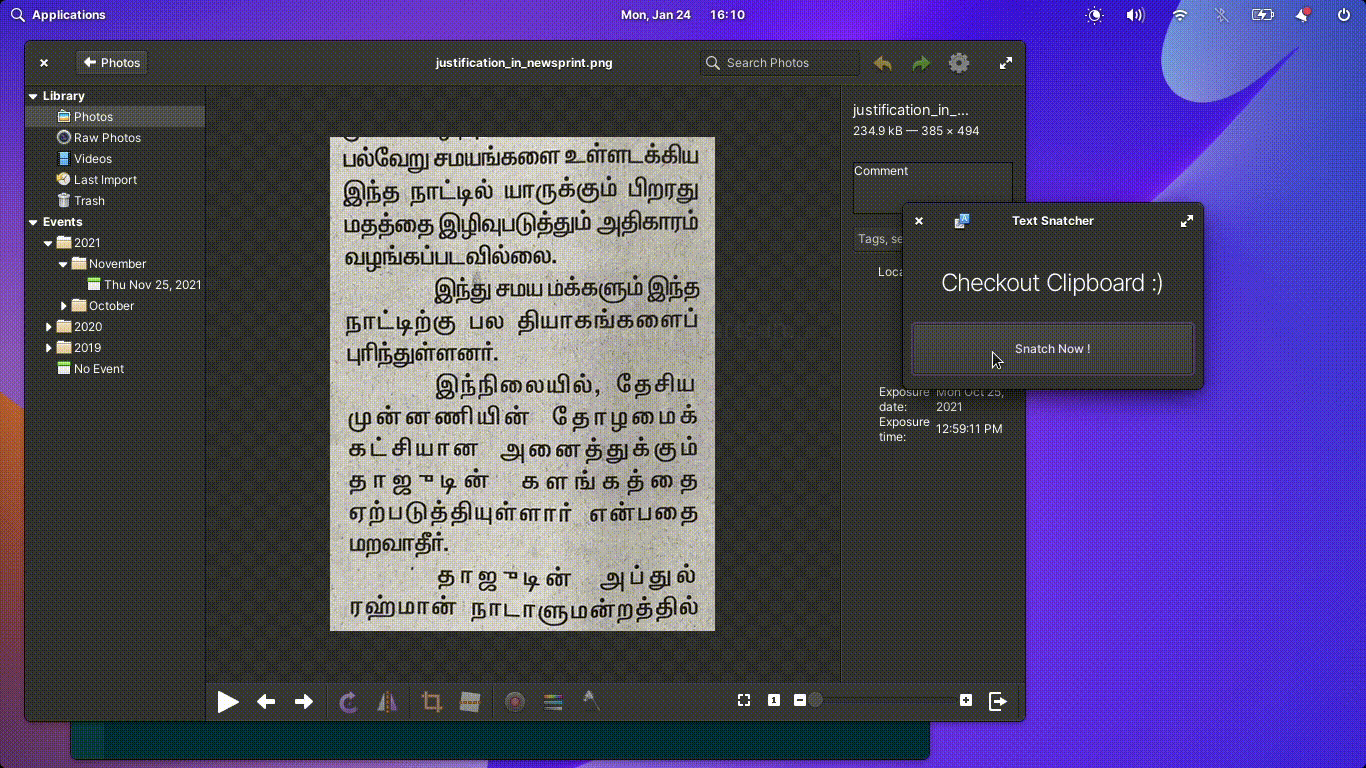This screenshot has width=1366, height=768.
Task: Expand the 2019 event folder
Action: (48, 348)
